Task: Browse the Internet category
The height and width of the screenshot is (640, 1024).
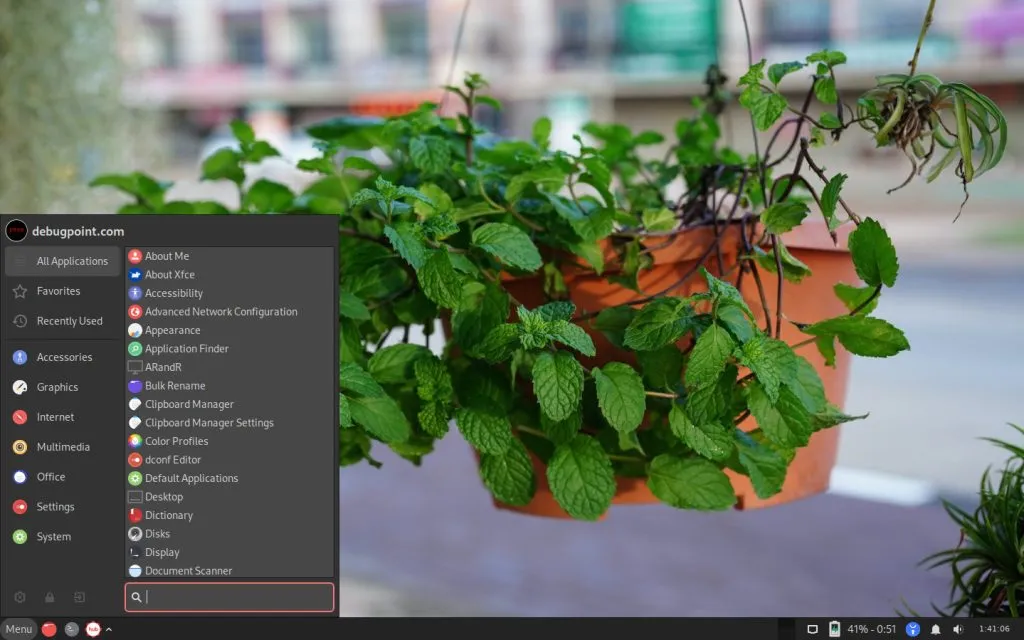Action: (63, 417)
